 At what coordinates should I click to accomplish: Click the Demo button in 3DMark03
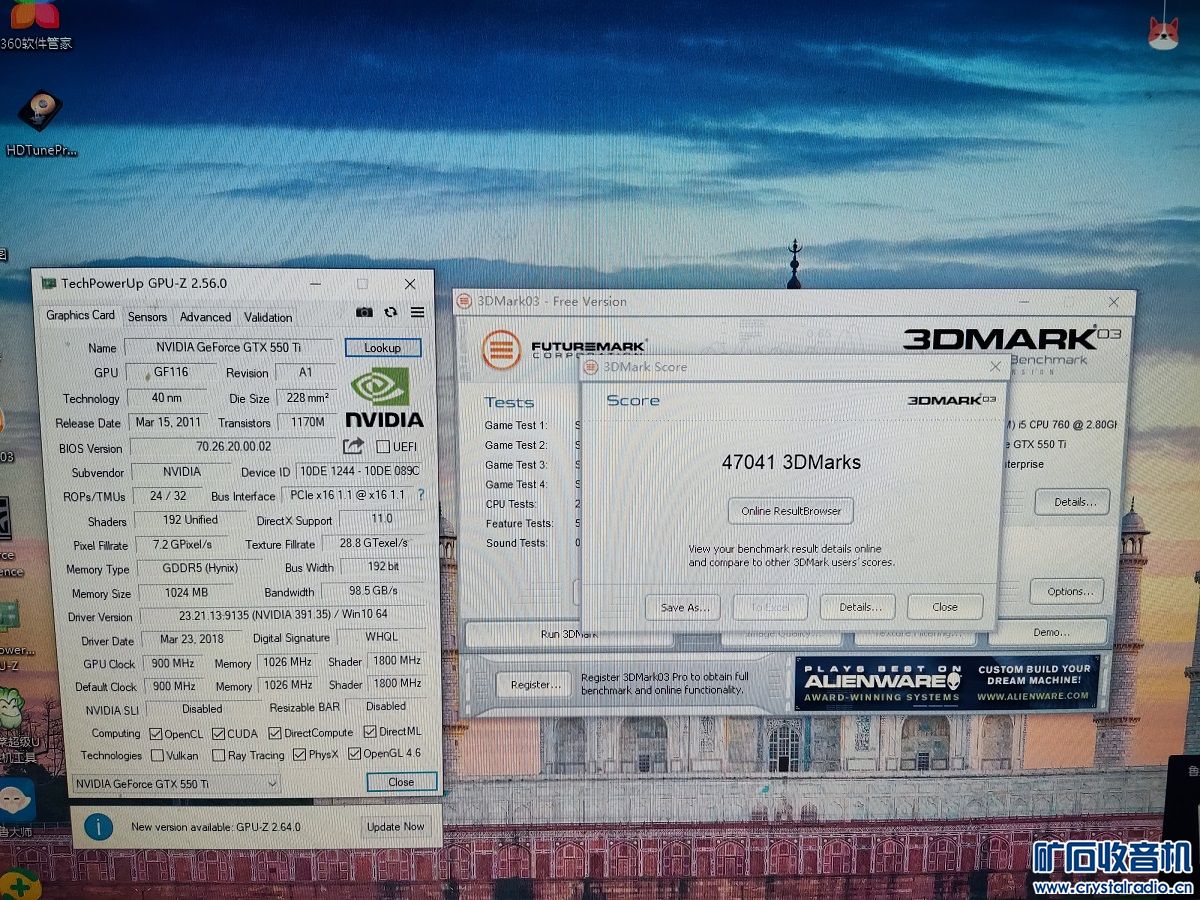coord(1050,632)
